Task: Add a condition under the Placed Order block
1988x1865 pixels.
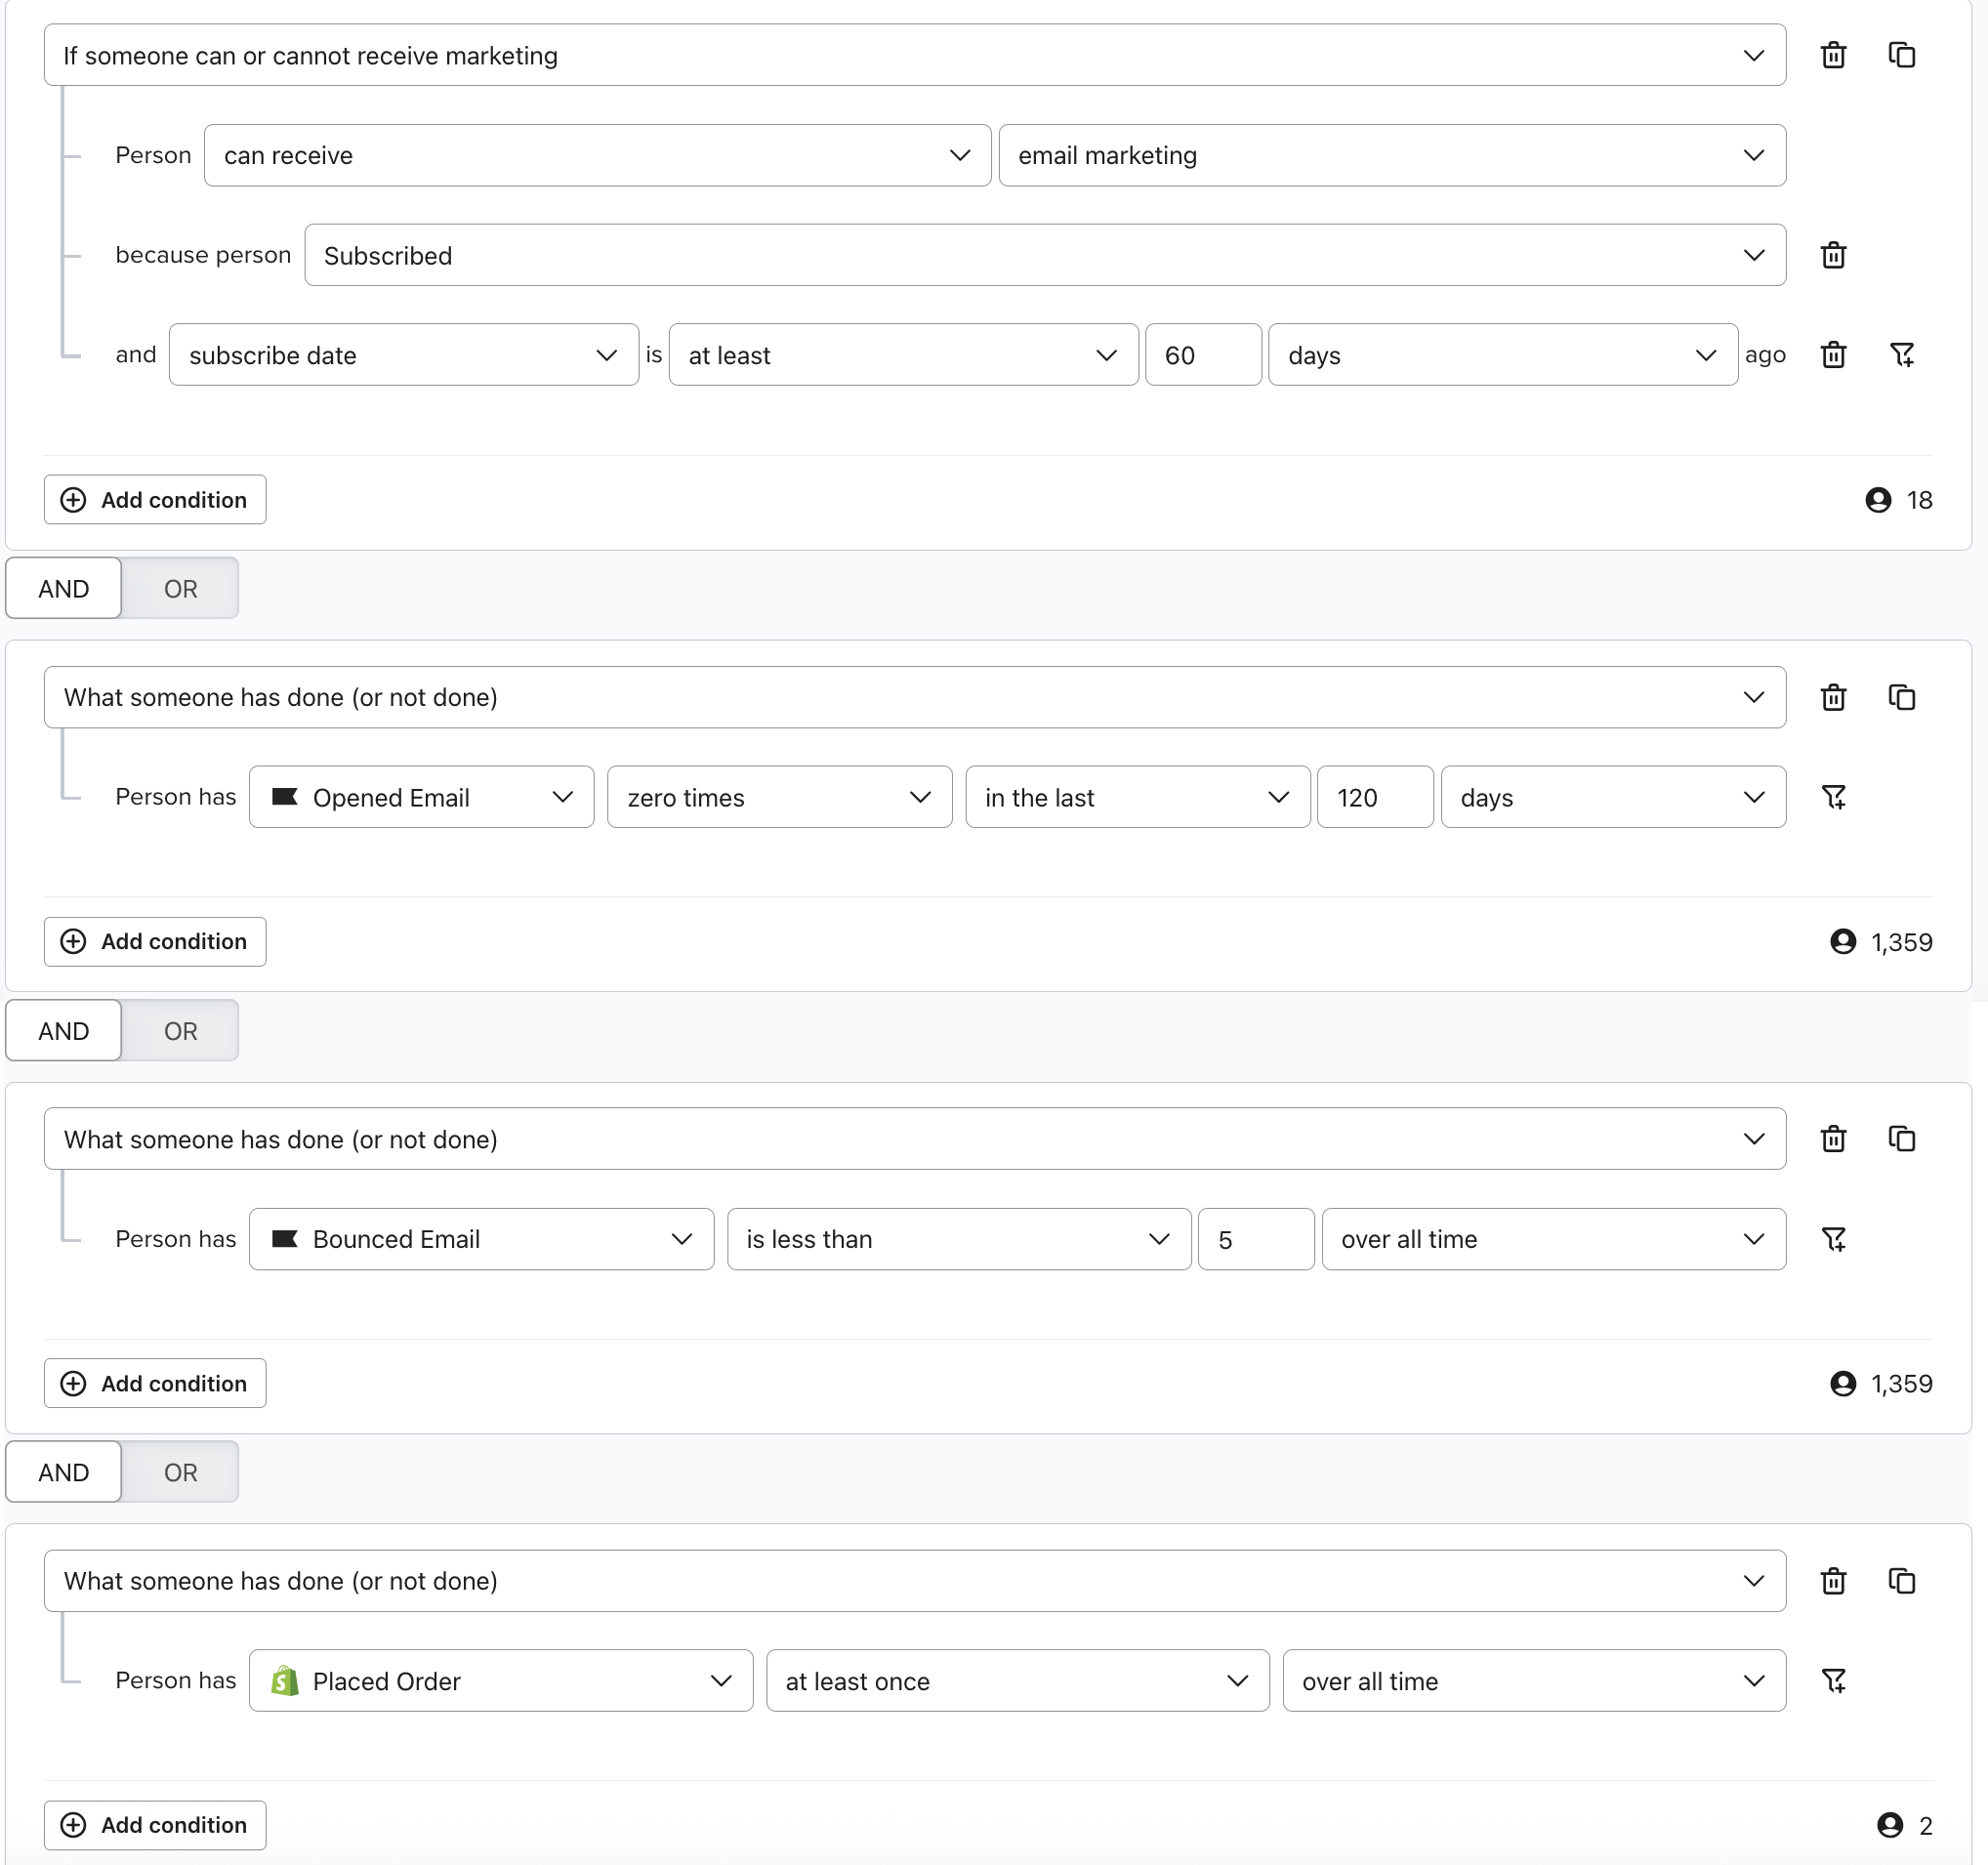Action: click(155, 1824)
